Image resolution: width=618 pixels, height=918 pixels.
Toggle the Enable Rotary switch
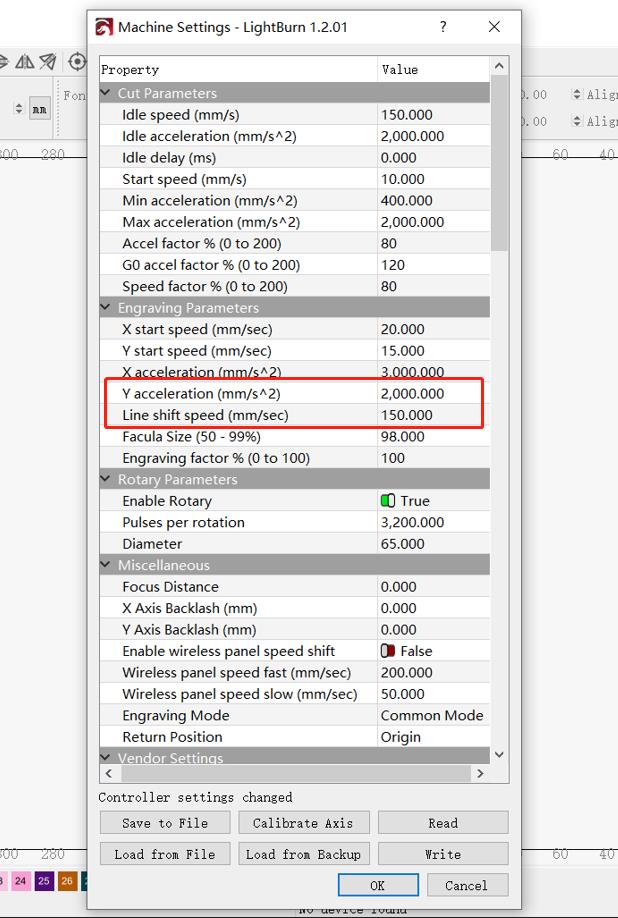pyautogui.click(x=387, y=501)
